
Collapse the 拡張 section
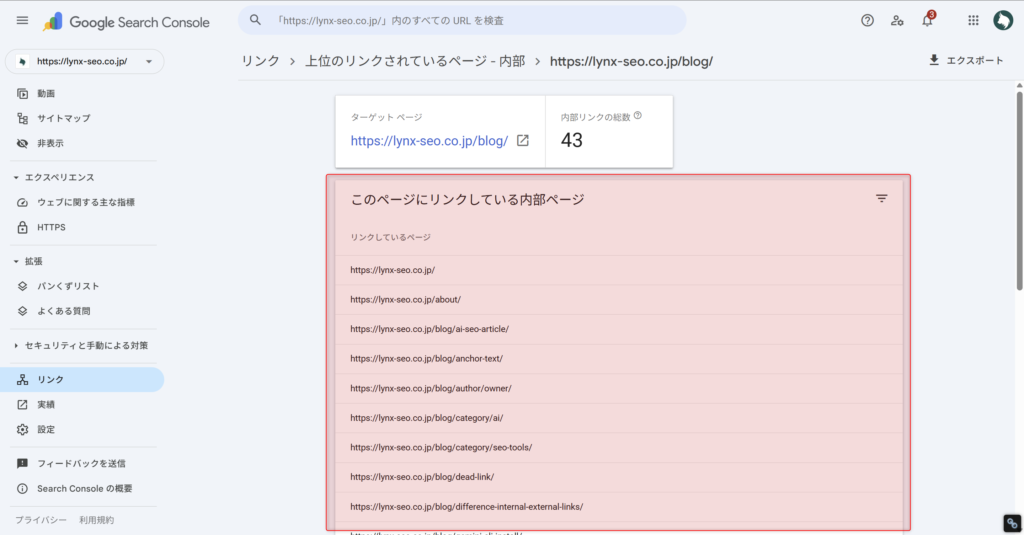[16, 261]
